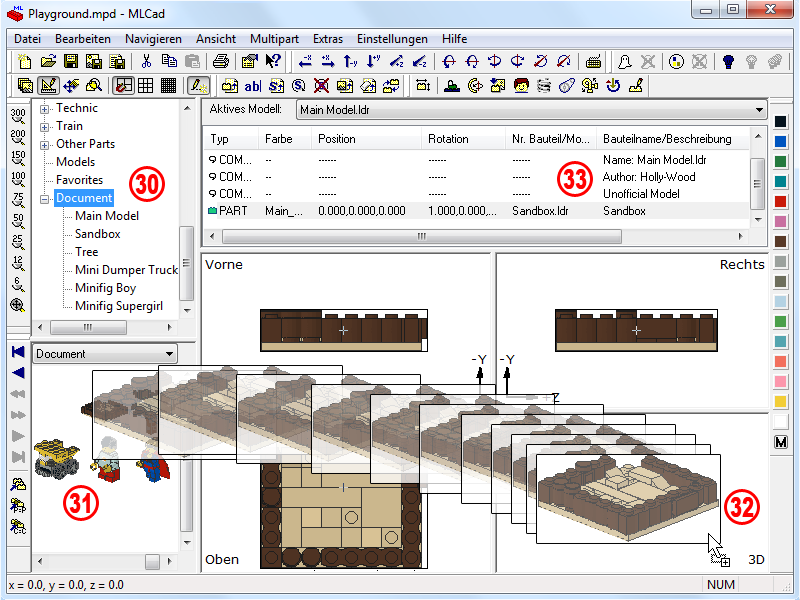
Task: Pick the black color swatch
Action: pyautogui.click(x=781, y=121)
